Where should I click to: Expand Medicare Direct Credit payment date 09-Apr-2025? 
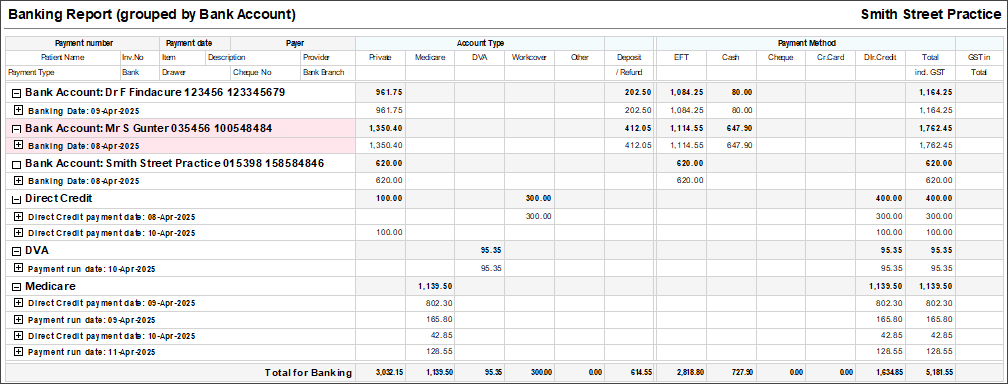(18, 302)
